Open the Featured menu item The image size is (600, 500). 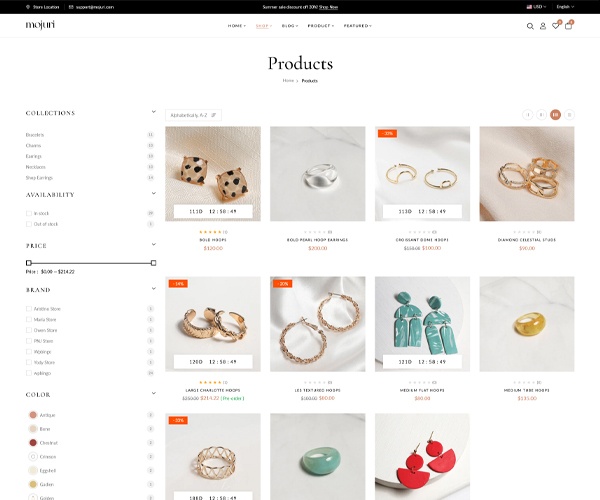(357, 26)
